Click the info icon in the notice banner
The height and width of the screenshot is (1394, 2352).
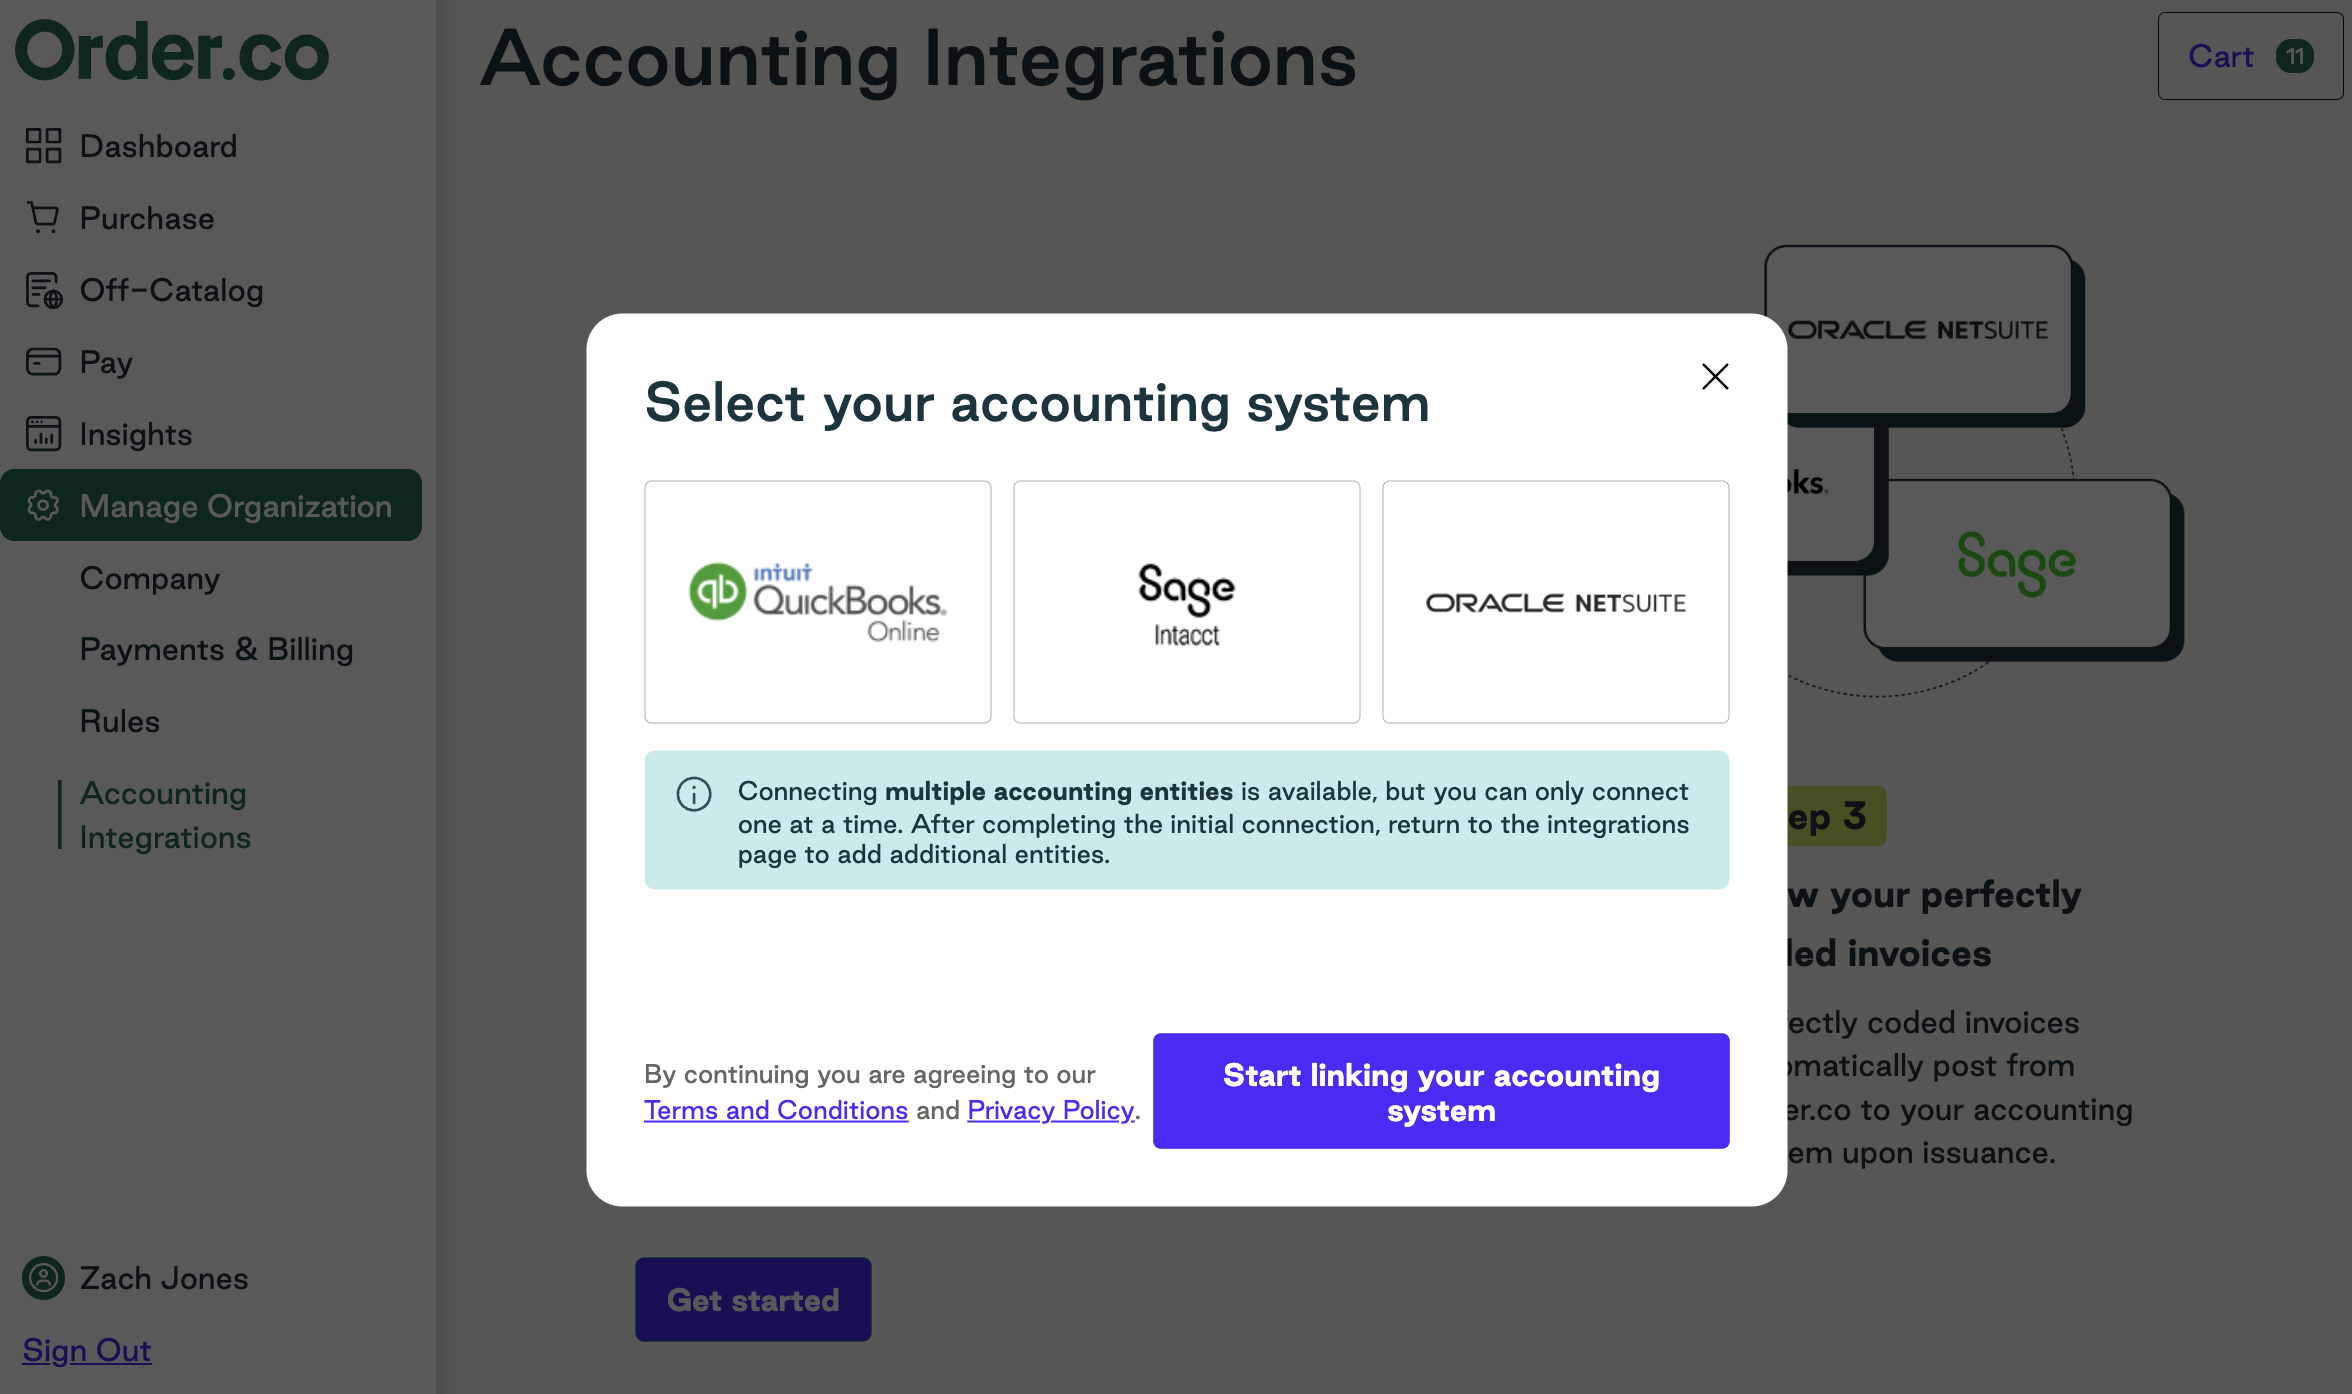(x=694, y=793)
